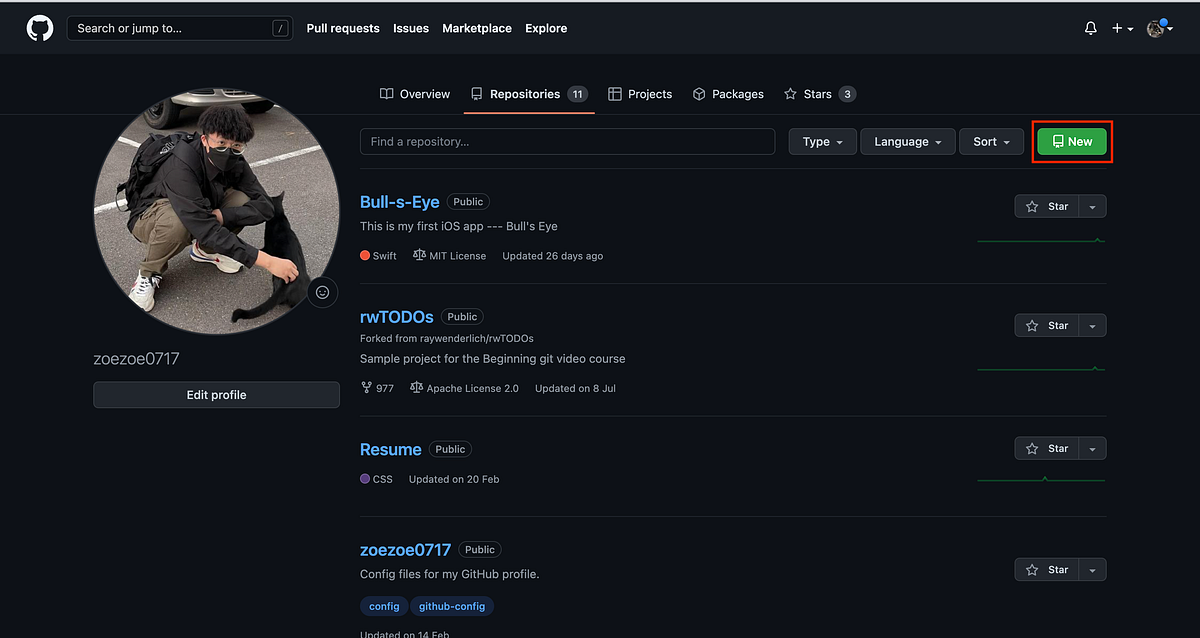1200x638 pixels.
Task: Click the notifications bell icon
Action: tap(1090, 28)
